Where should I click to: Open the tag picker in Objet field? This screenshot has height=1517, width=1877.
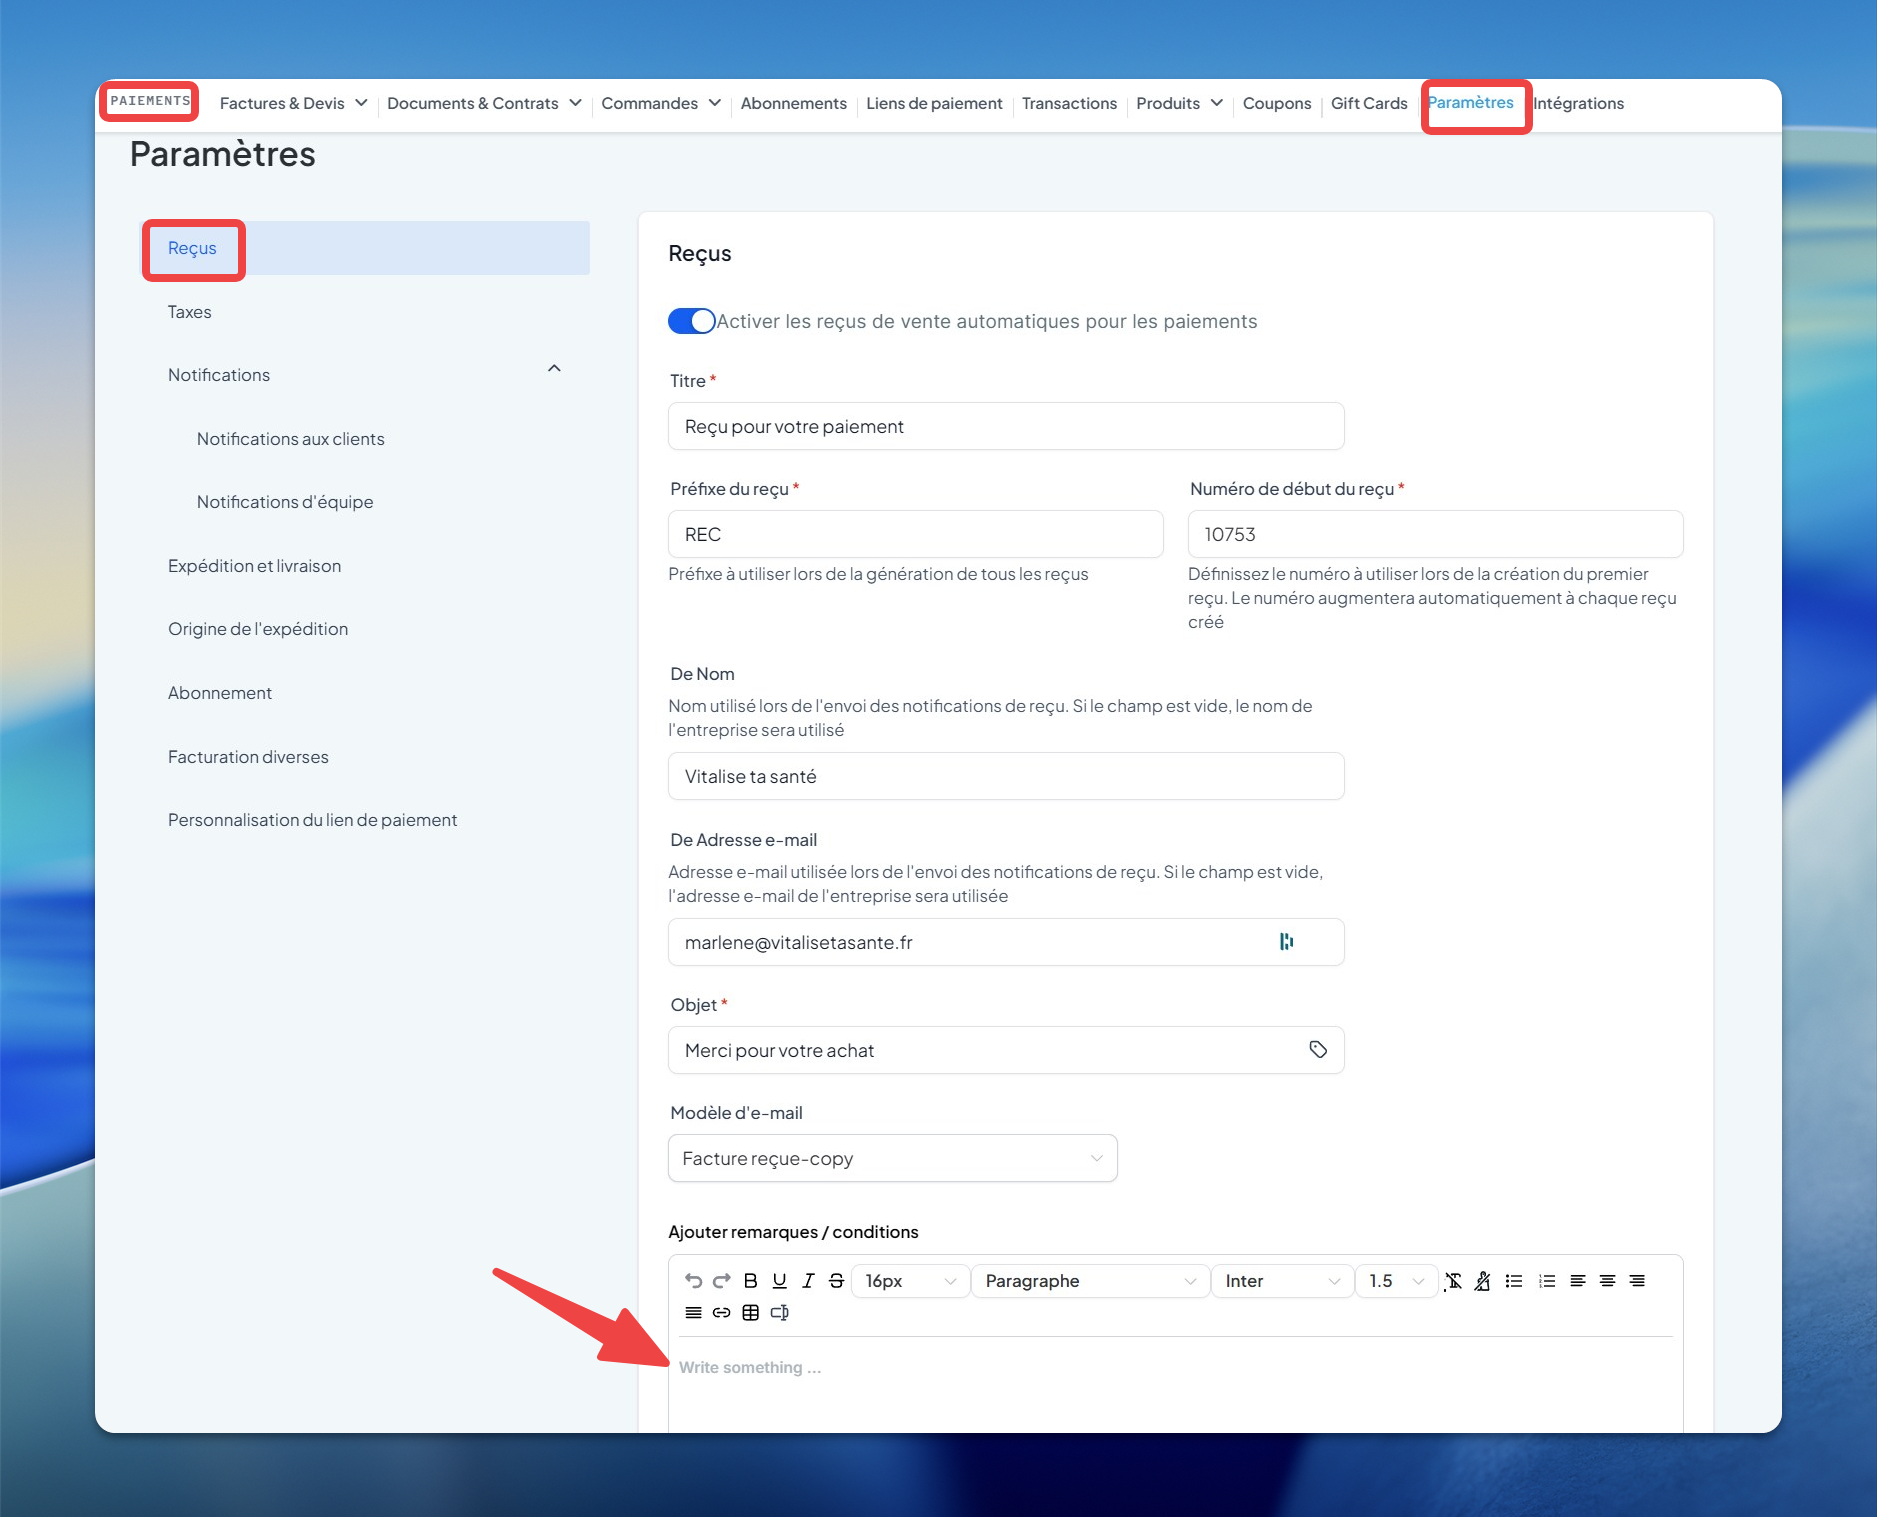[1318, 1049]
